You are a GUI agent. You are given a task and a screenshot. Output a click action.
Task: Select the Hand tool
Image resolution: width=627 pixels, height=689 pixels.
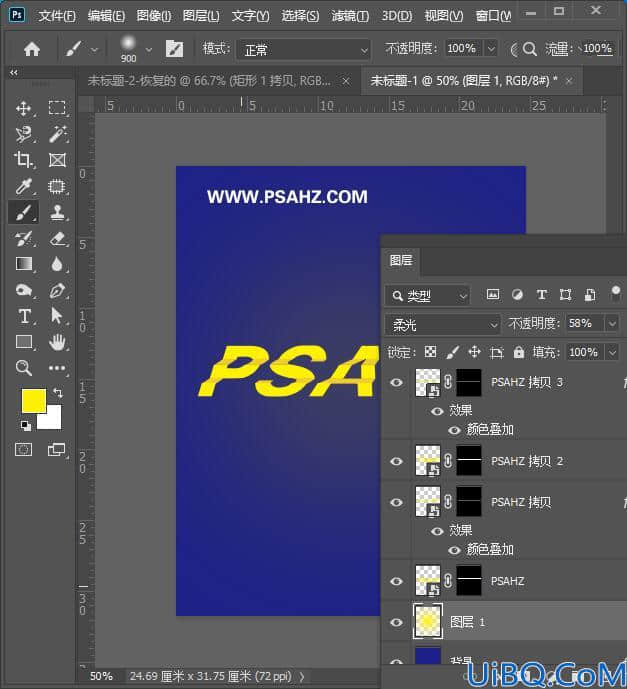pos(57,342)
